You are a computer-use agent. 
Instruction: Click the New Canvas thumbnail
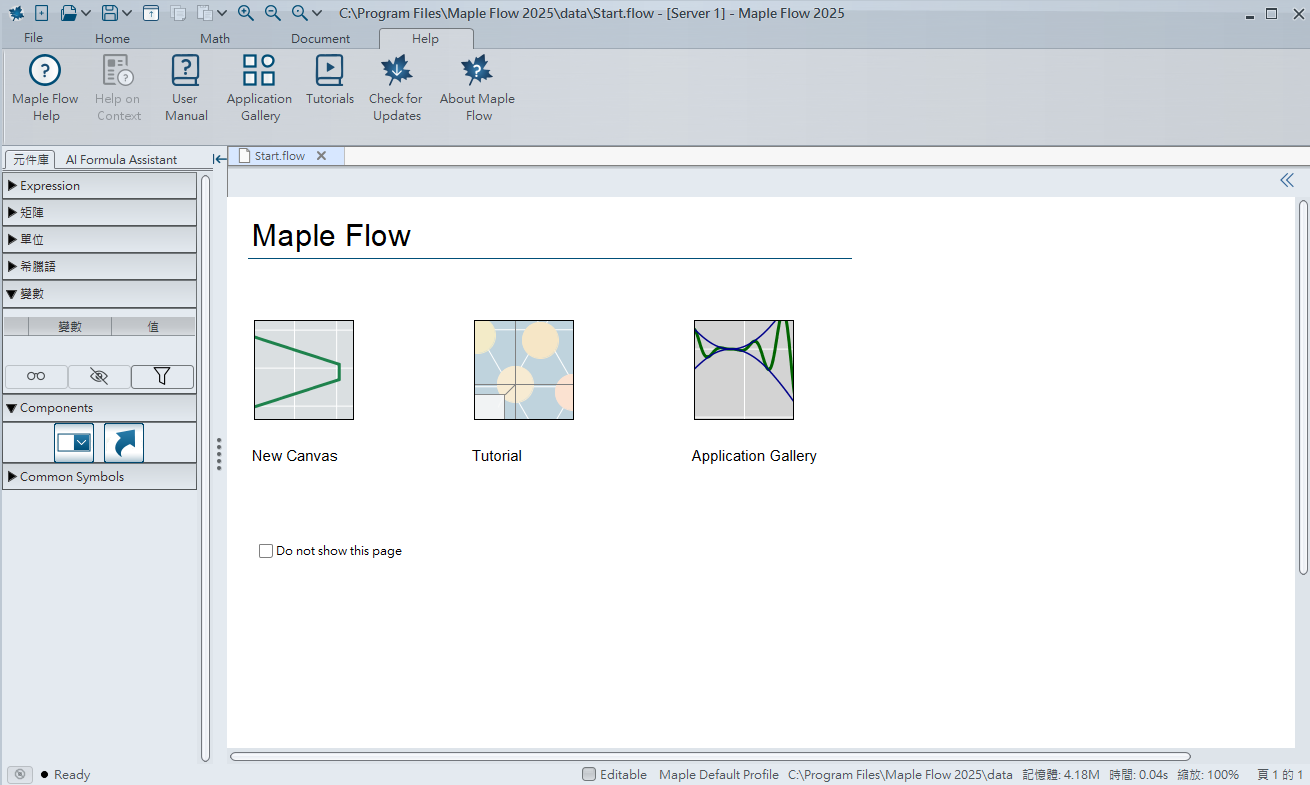point(304,370)
